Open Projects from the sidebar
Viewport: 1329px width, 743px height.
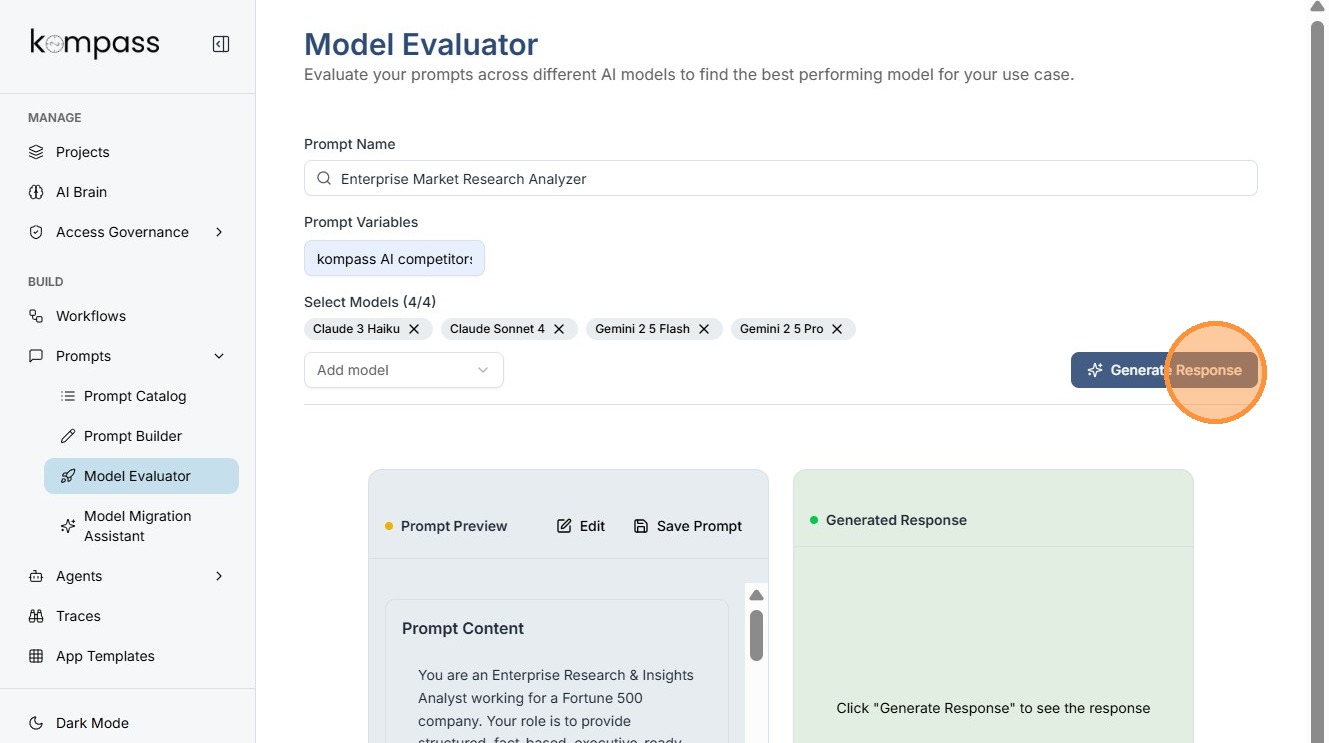click(x=82, y=152)
